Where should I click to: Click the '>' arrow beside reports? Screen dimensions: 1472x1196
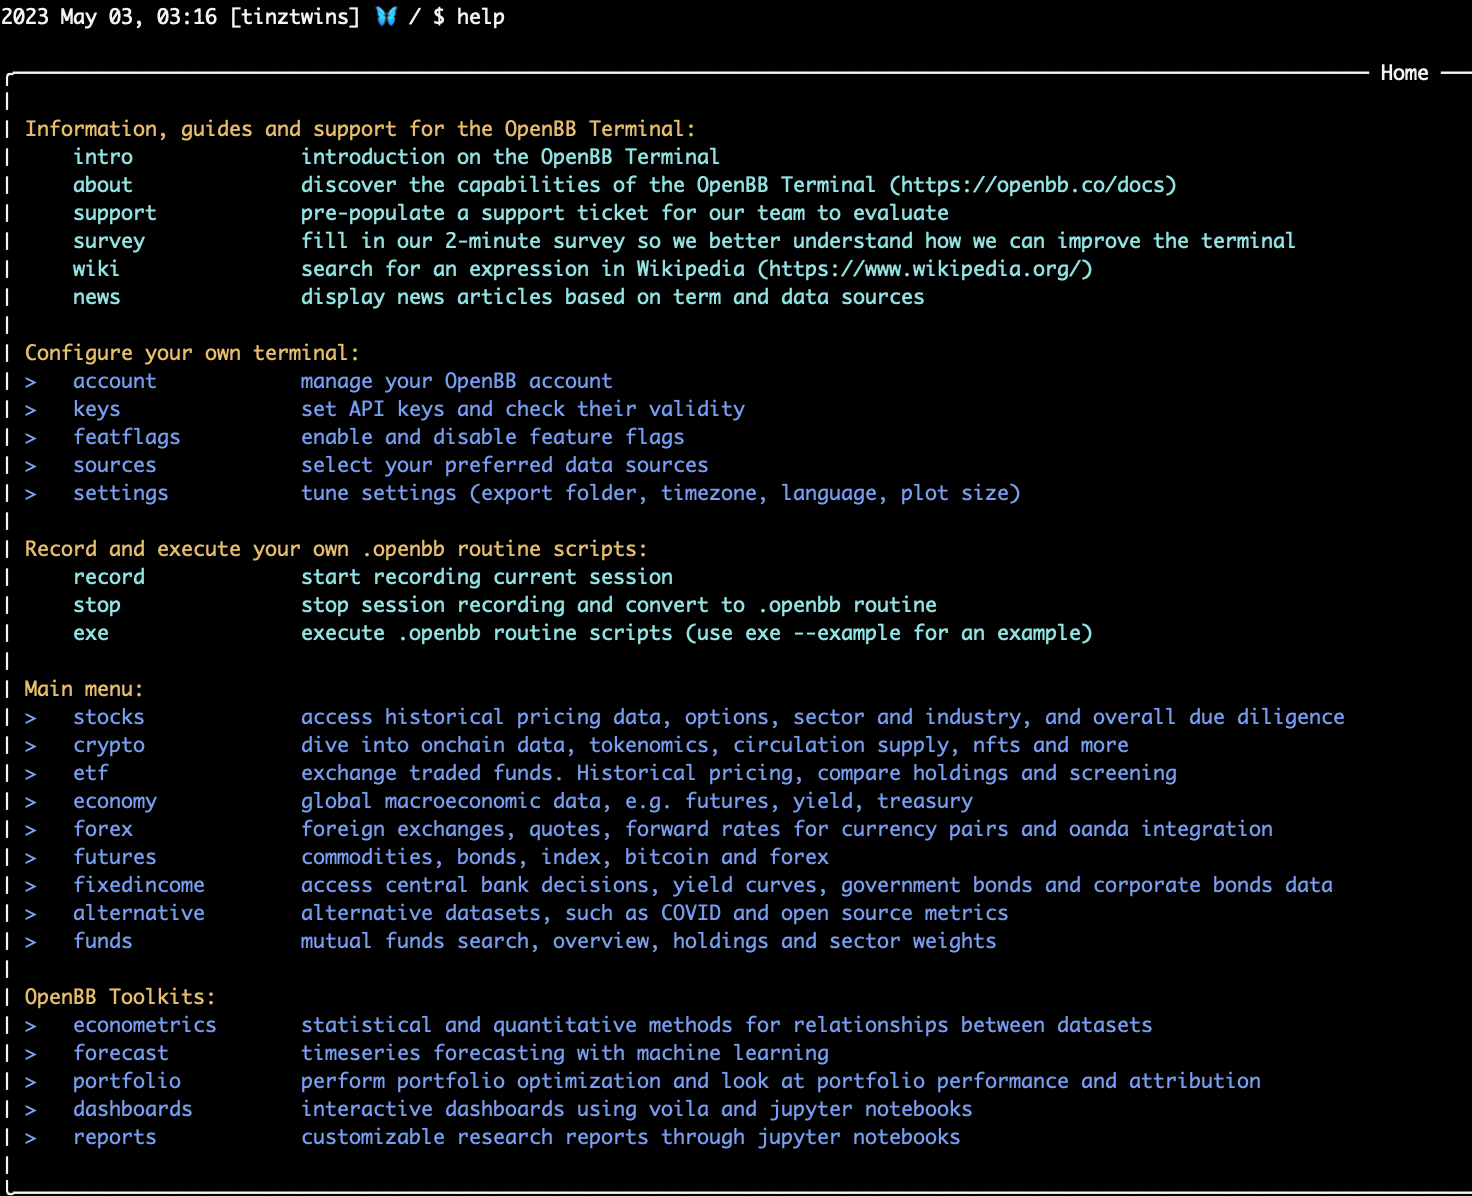pos(31,1138)
